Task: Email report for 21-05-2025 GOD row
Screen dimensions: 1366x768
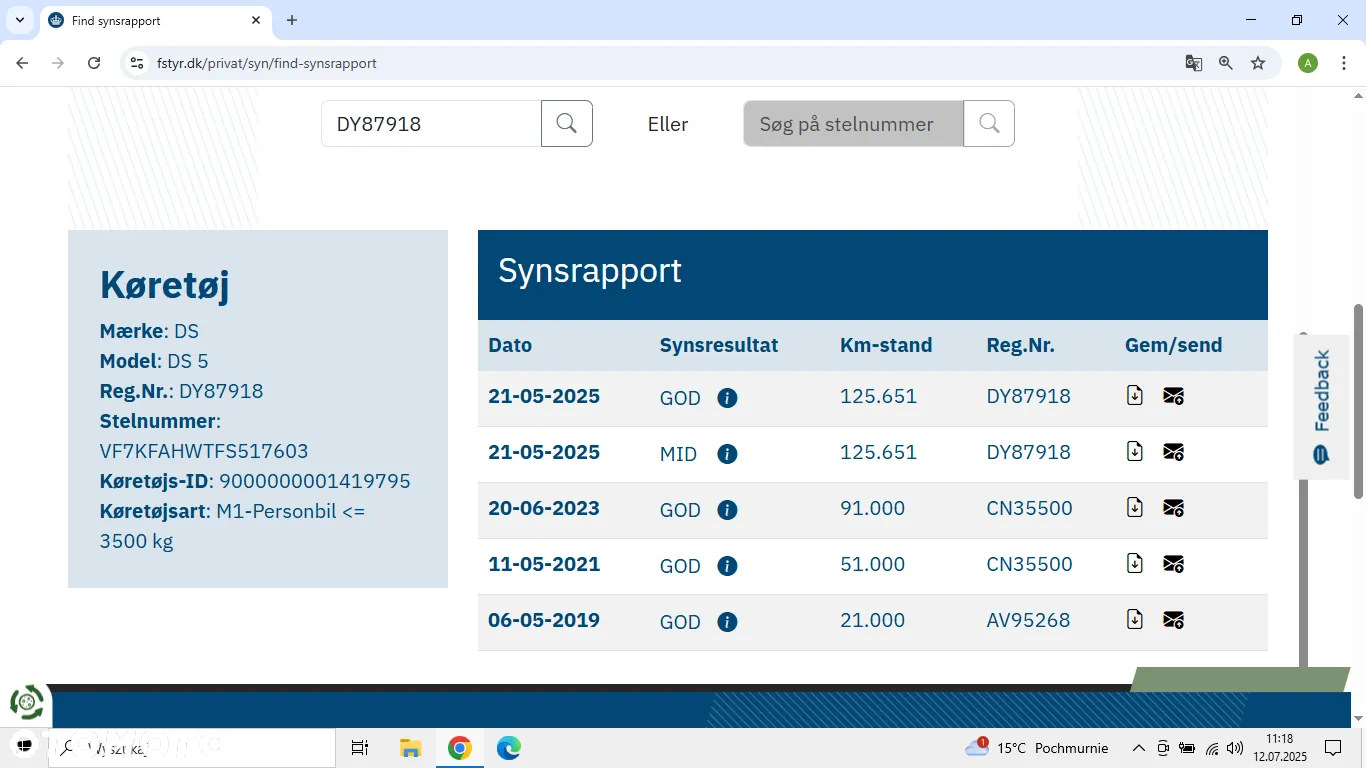Action: point(1174,396)
